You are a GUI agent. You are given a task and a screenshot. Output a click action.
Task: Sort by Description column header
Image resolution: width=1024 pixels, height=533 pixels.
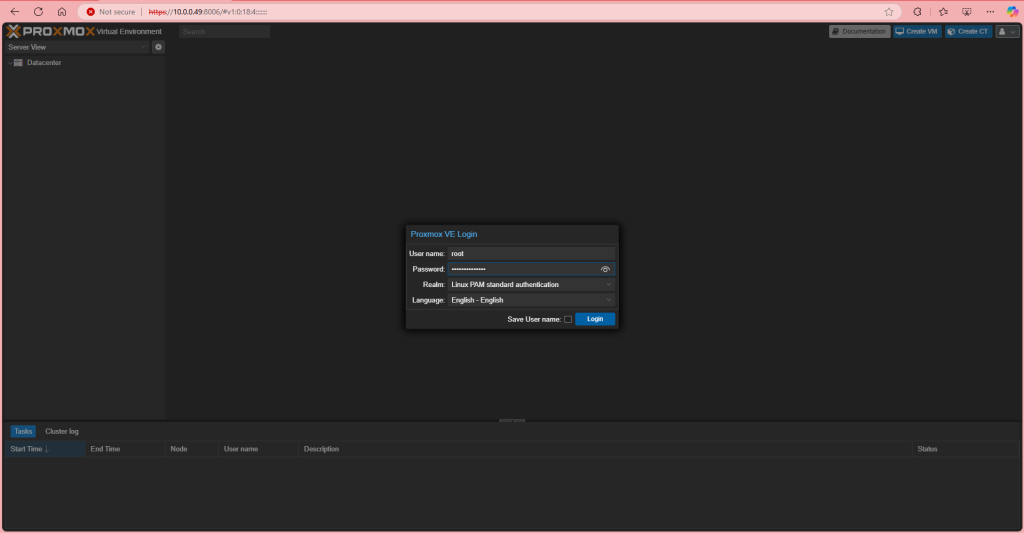coord(605,449)
